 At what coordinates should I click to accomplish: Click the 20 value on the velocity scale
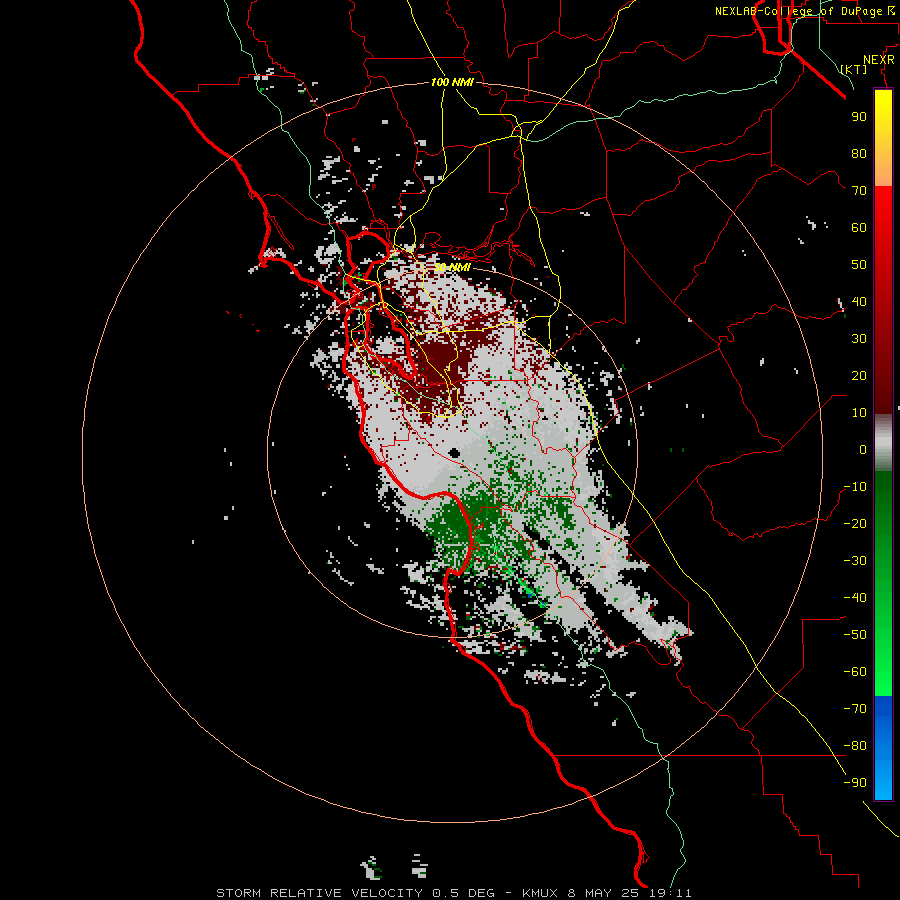[859, 375]
